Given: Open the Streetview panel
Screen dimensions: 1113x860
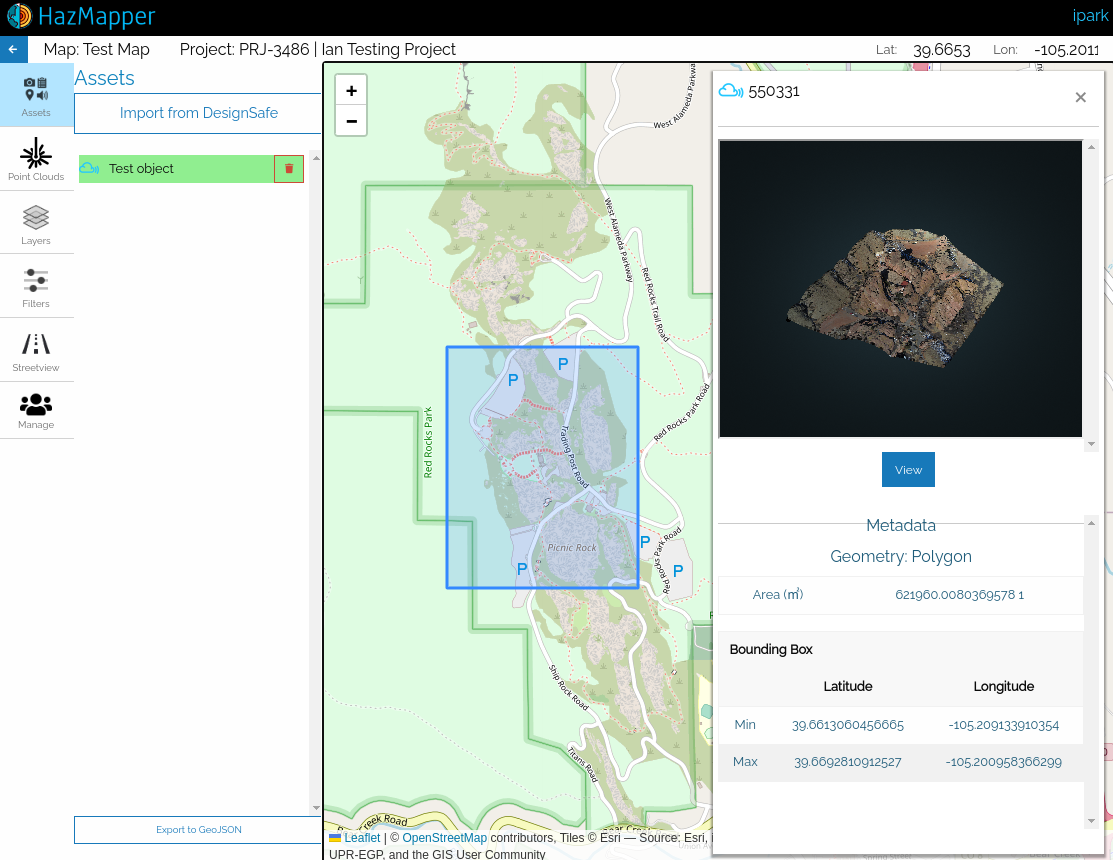Looking at the screenshot, I should 36,351.
